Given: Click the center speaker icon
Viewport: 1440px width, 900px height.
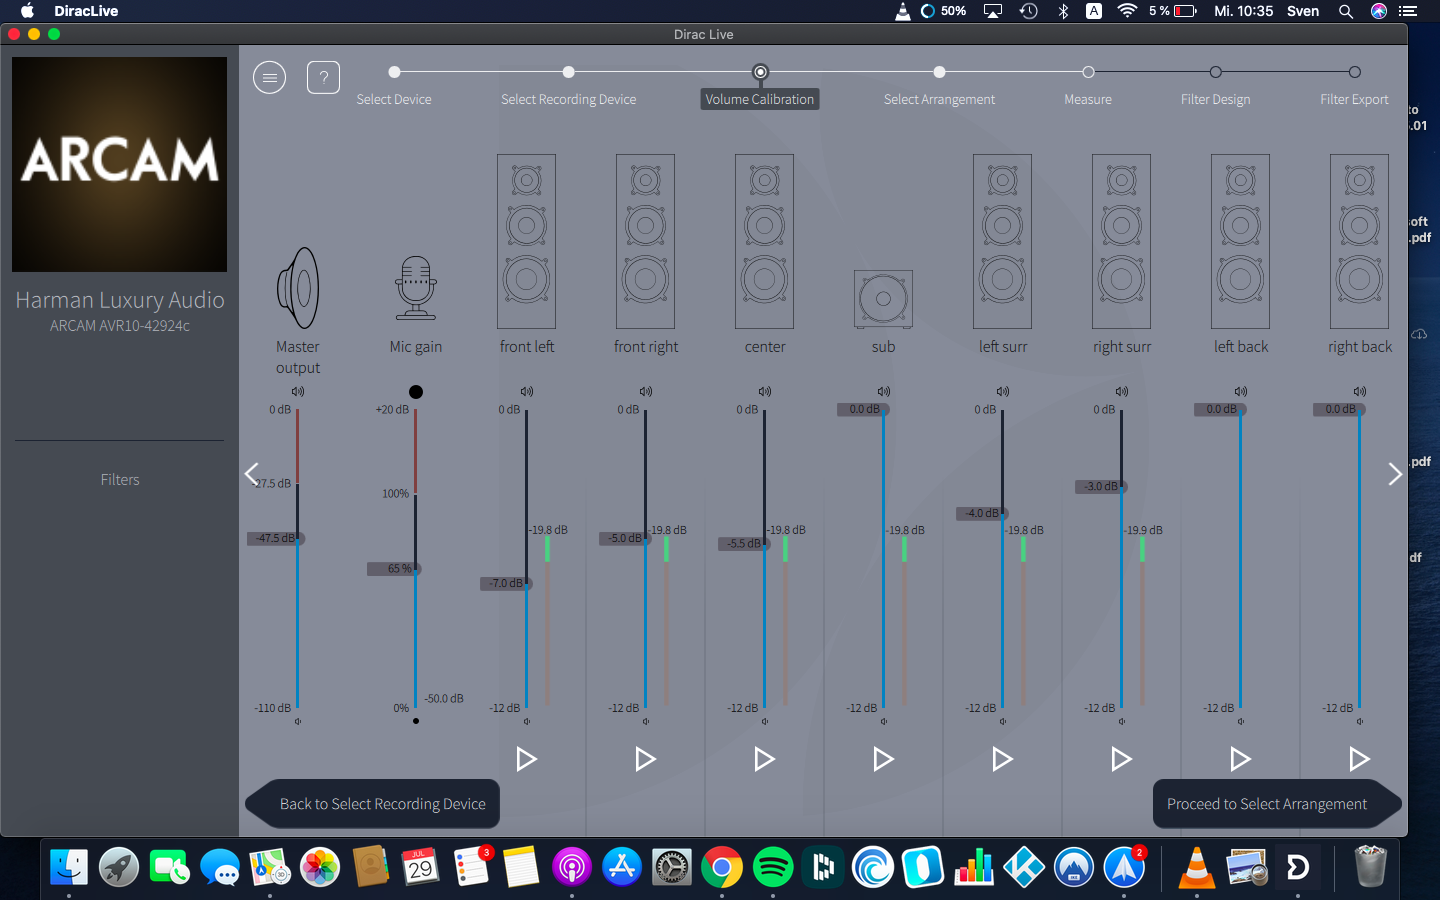Looking at the screenshot, I should click(764, 242).
